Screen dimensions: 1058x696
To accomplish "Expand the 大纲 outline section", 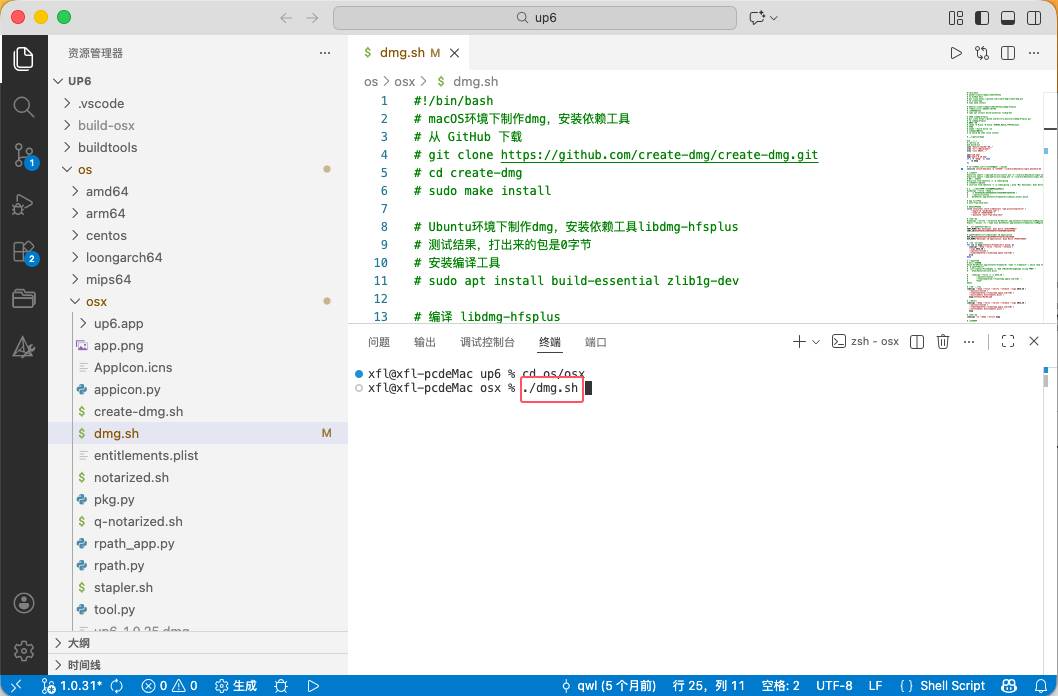I will 78,643.
